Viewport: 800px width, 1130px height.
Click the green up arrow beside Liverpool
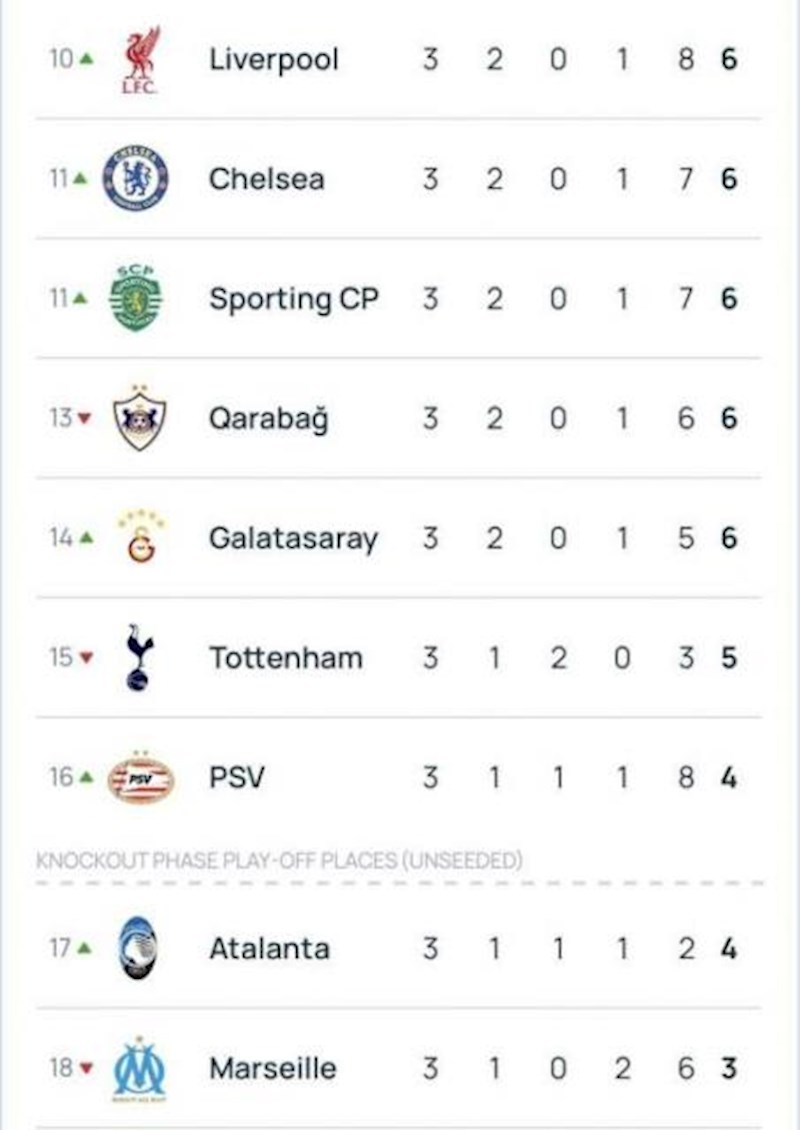[85, 60]
